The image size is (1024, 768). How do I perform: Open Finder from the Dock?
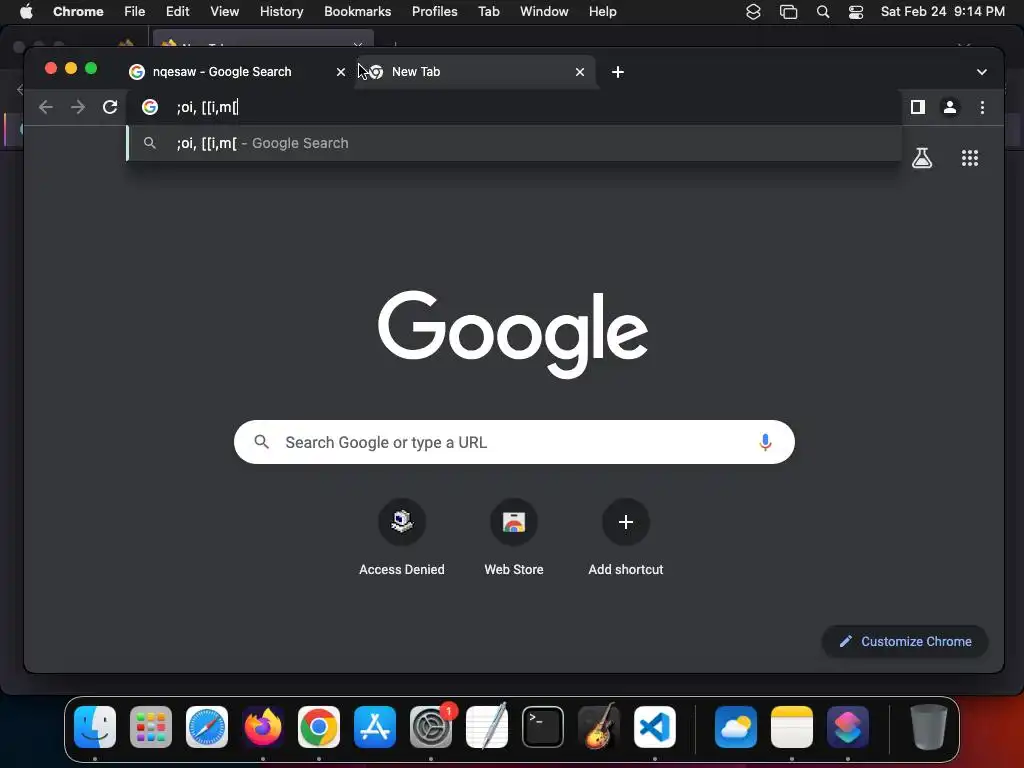95,727
